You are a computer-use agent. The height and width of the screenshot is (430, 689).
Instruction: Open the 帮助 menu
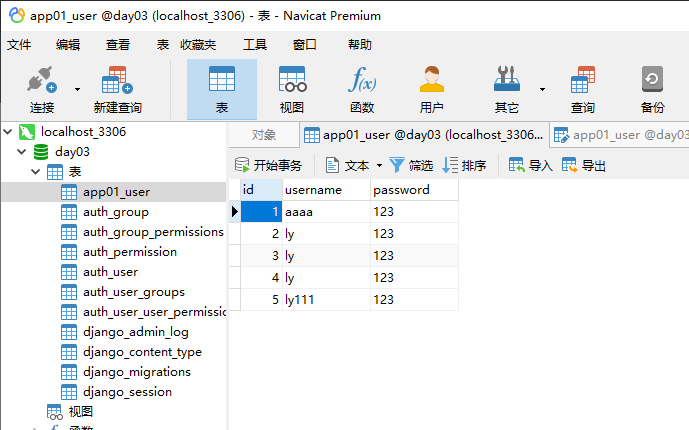pyautogui.click(x=360, y=44)
